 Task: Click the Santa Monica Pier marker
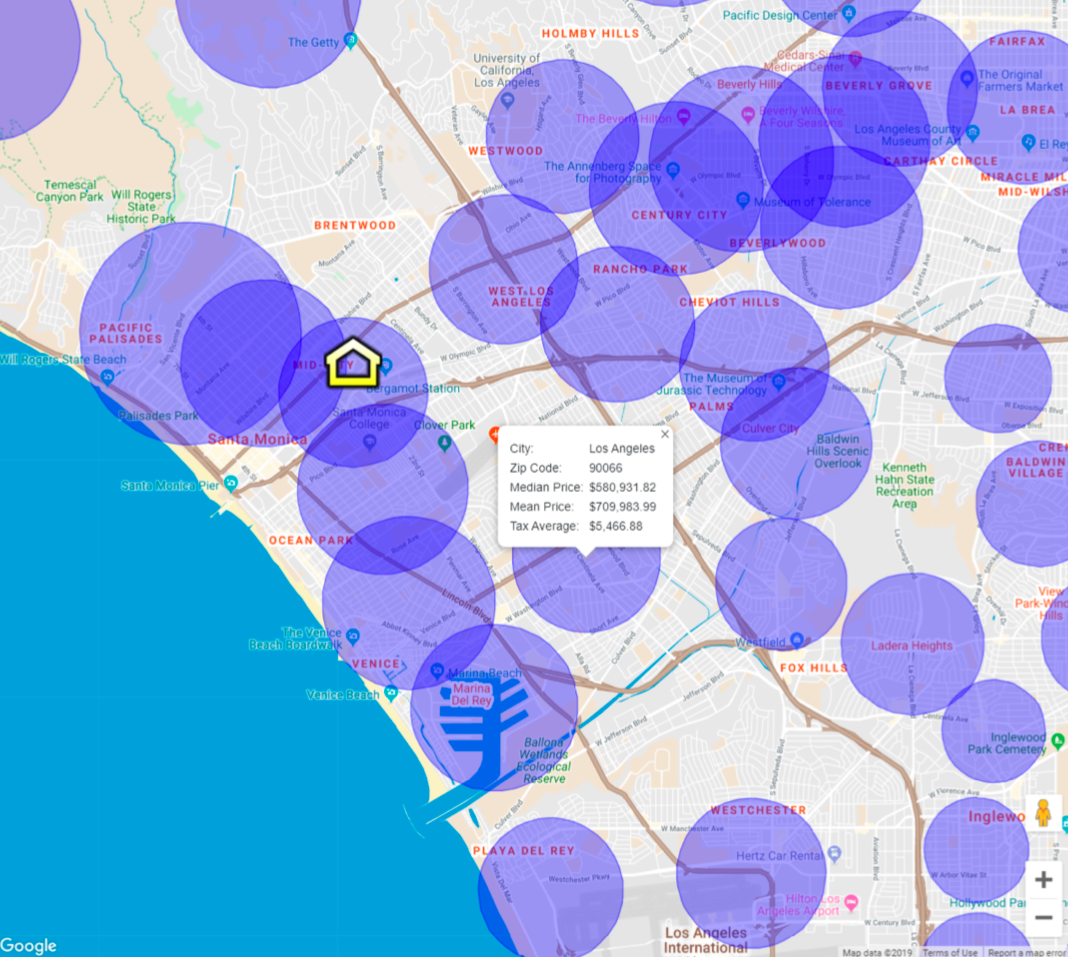click(x=231, y=485)
